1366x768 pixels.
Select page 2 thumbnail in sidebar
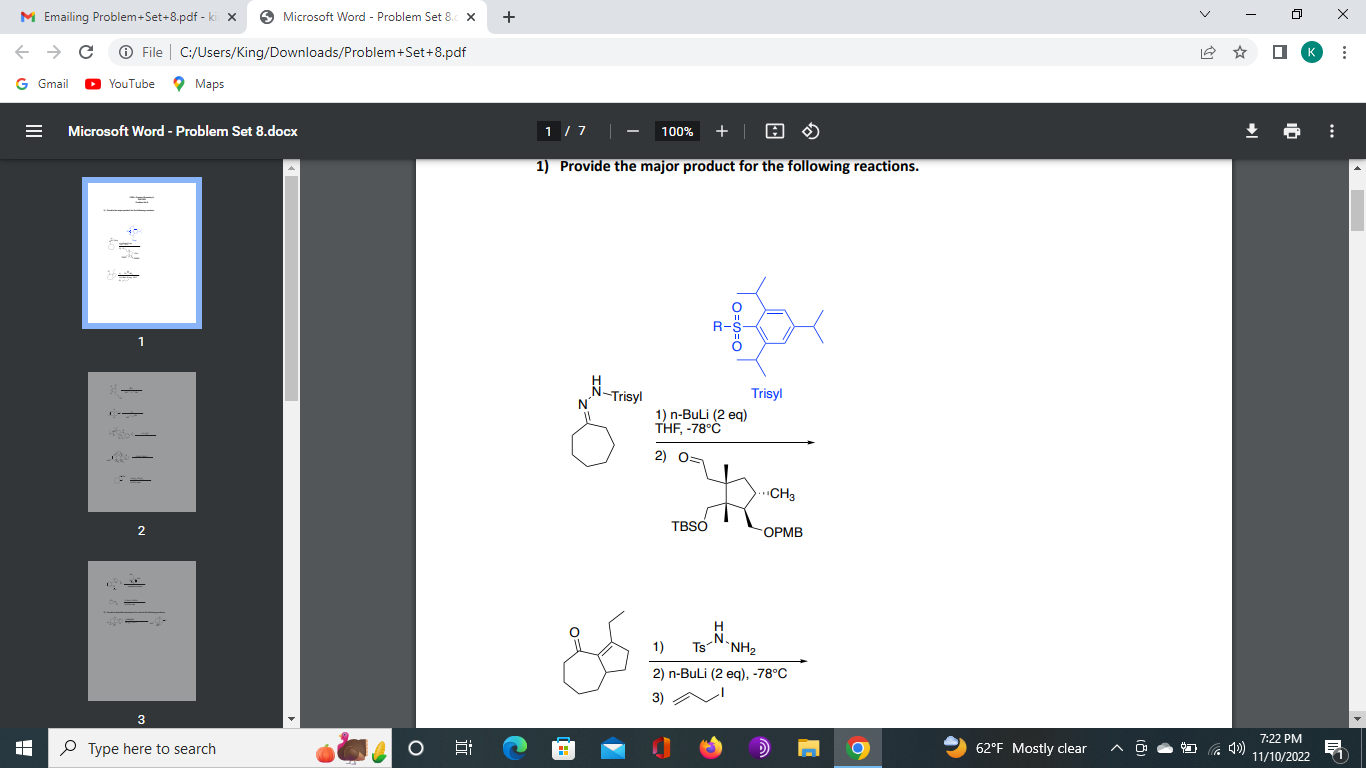[x=142, y=442]
